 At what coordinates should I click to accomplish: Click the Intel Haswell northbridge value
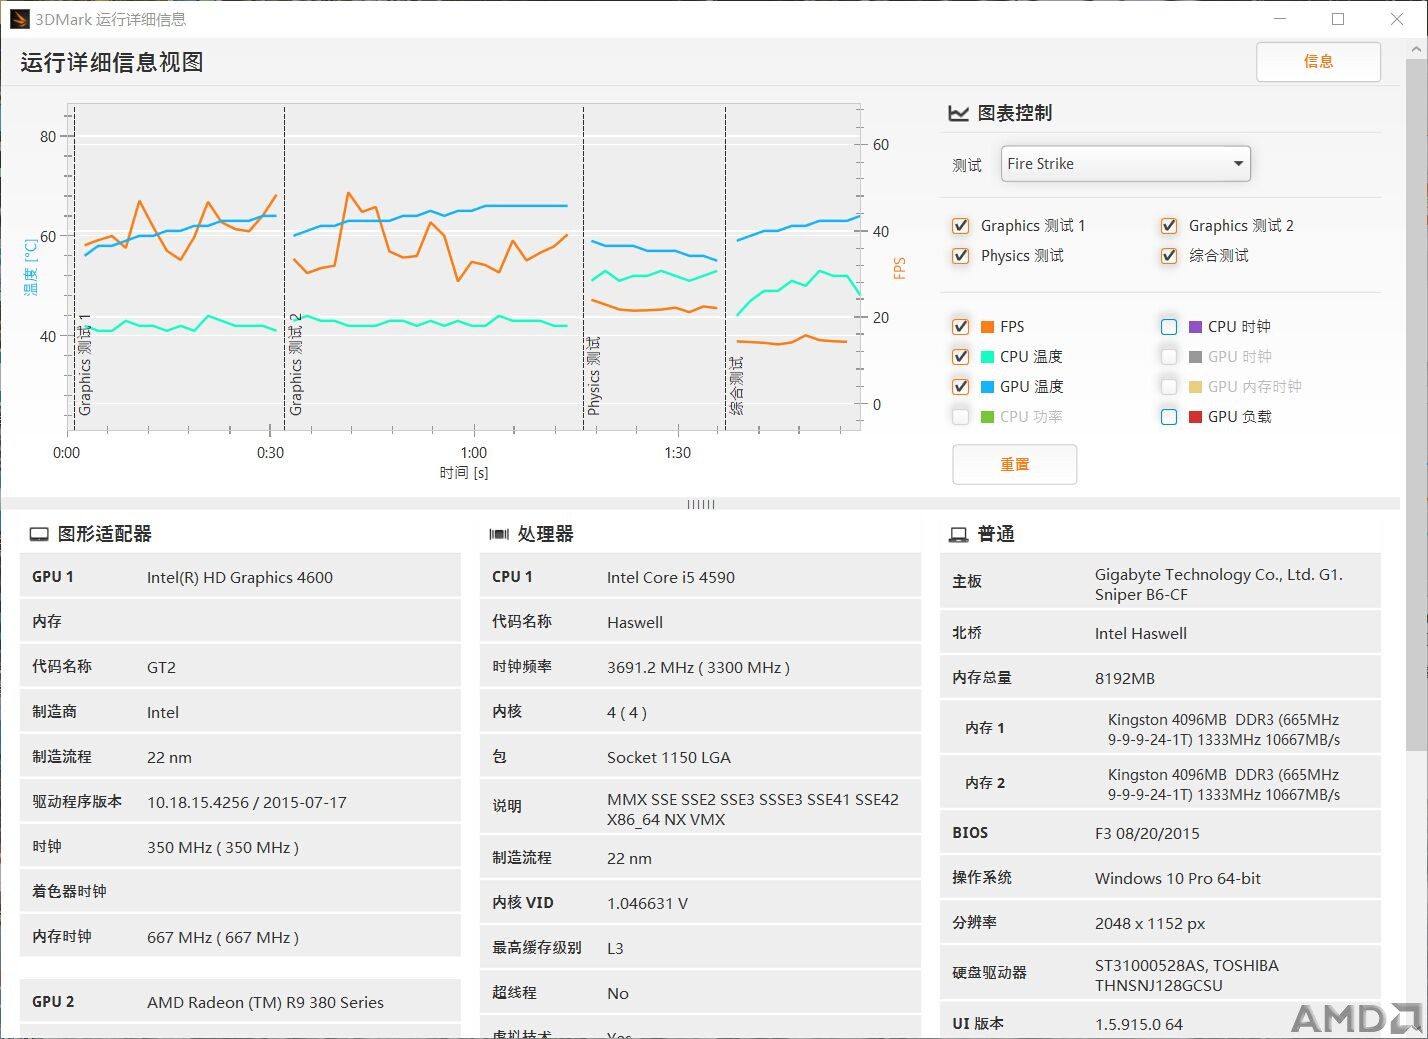tap(1141, 634)
